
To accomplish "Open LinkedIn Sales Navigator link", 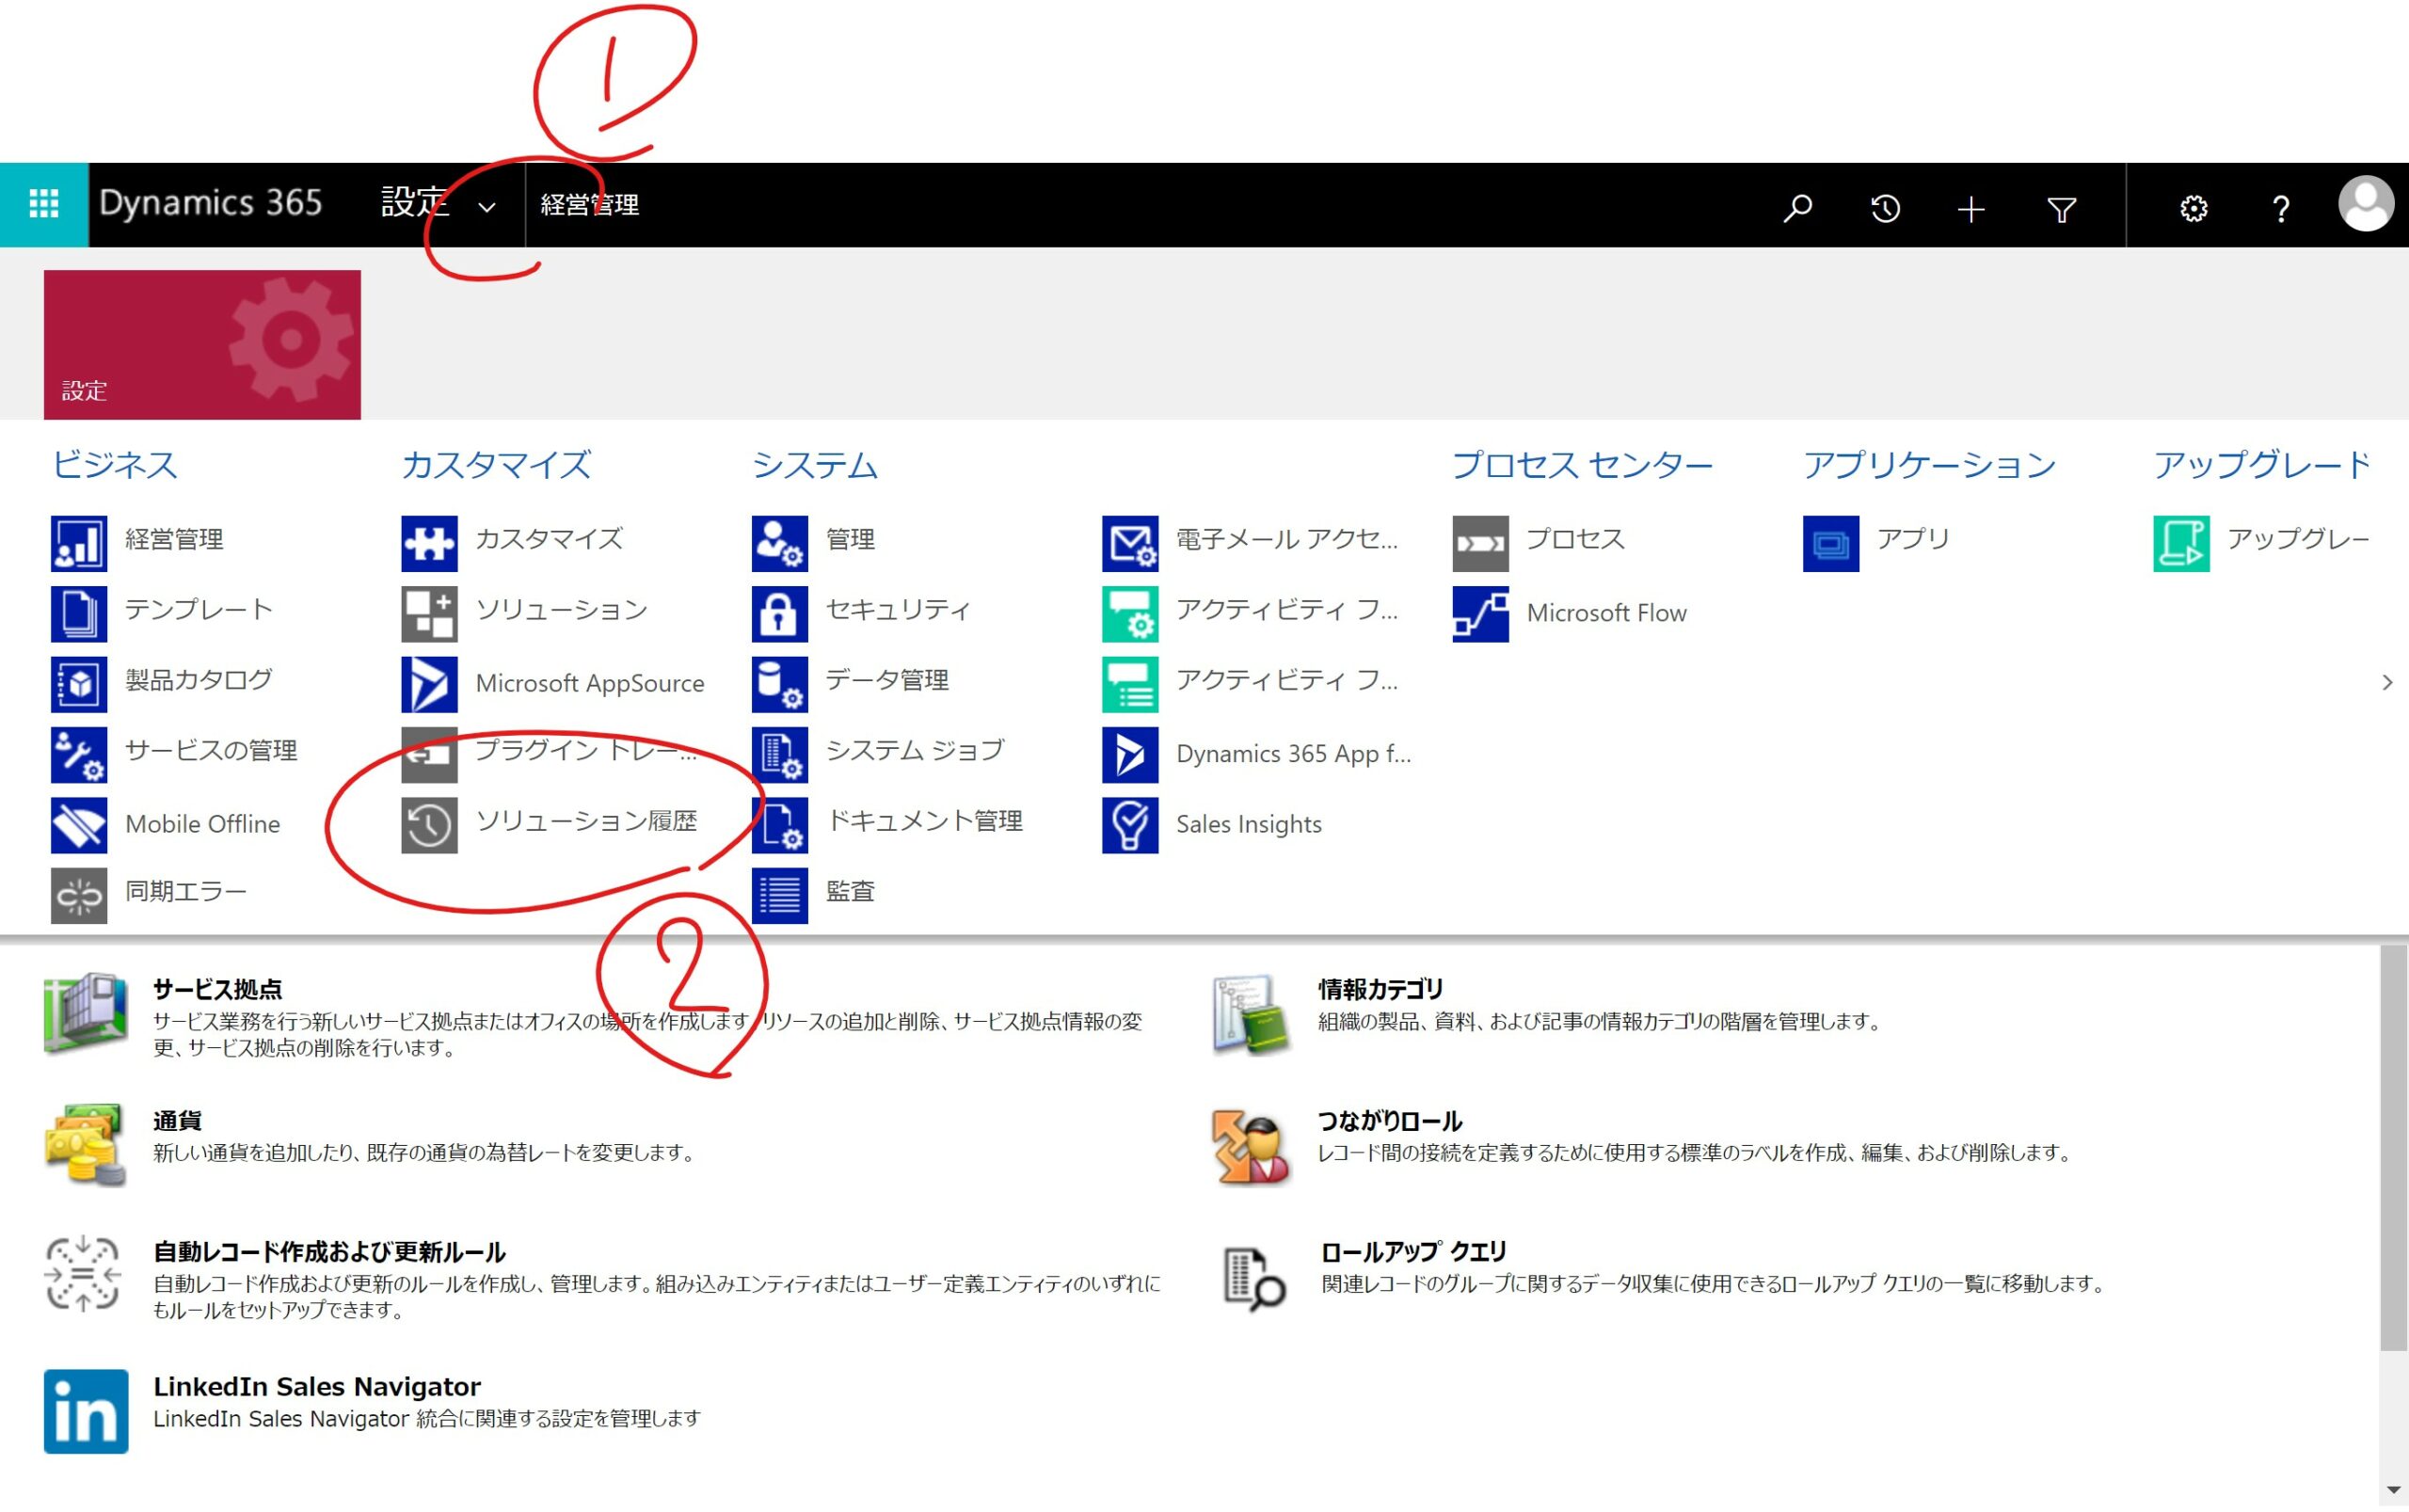I will pos(317,1386).
